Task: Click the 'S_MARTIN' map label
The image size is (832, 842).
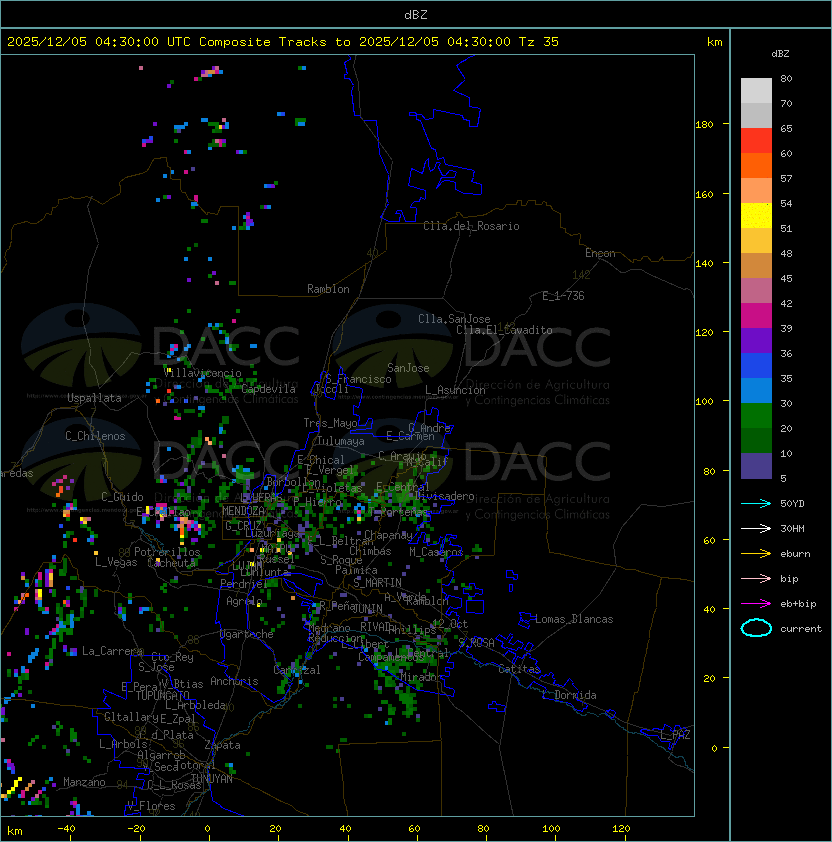Action: tap(377, 583)
